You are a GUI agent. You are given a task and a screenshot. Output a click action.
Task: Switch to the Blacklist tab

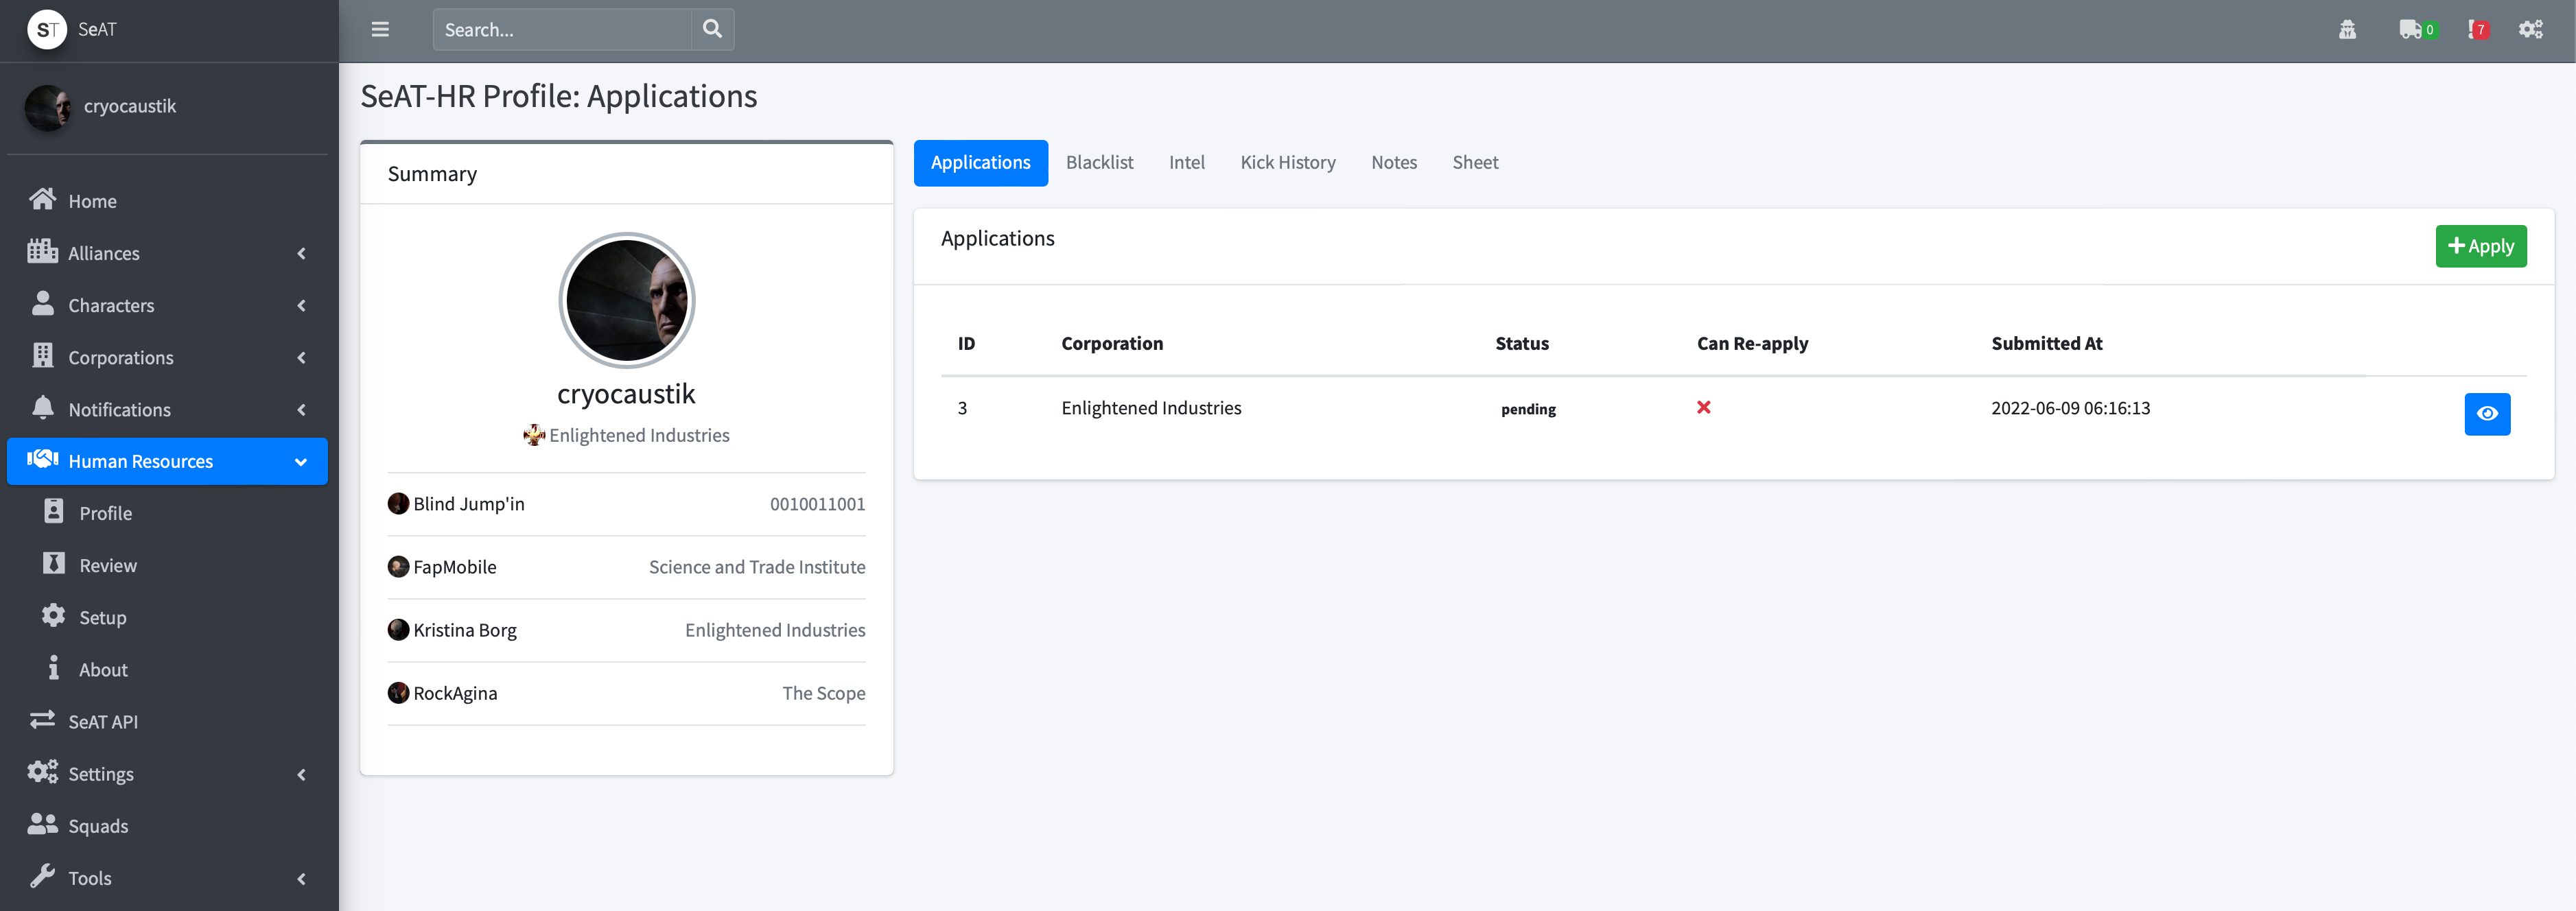(1099, 163)
